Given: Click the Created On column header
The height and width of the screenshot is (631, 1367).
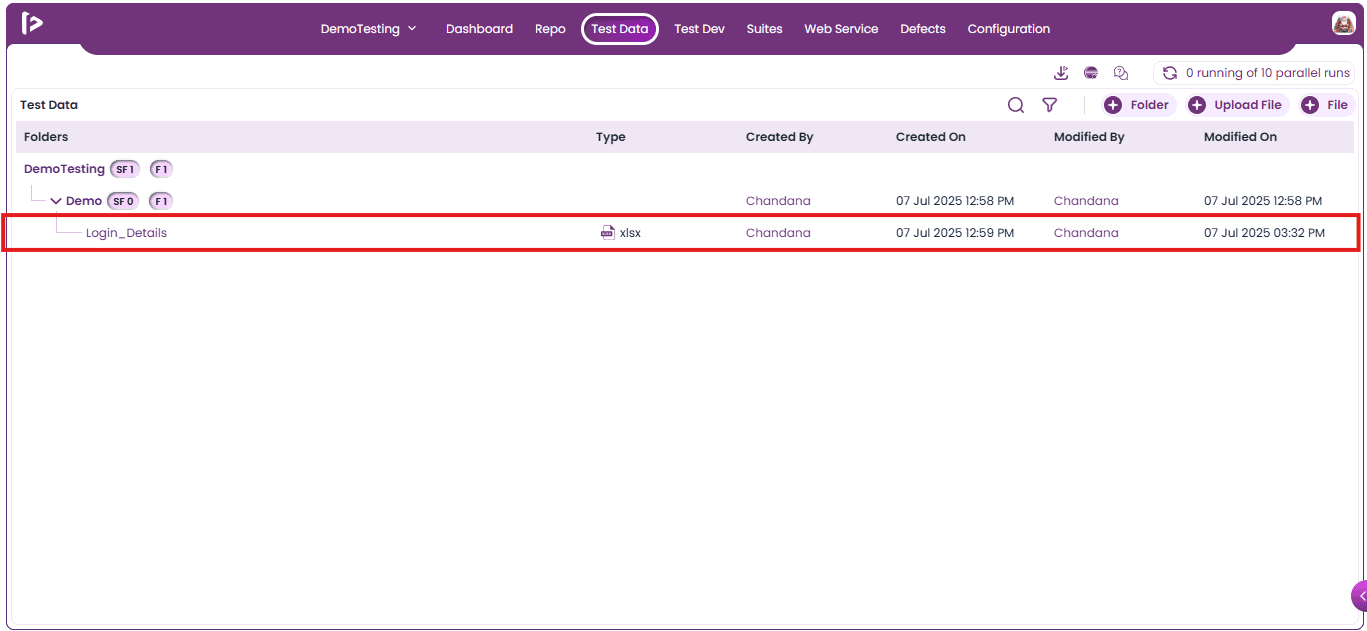Looking at the screenshot, I should click(x=931, y=137).
